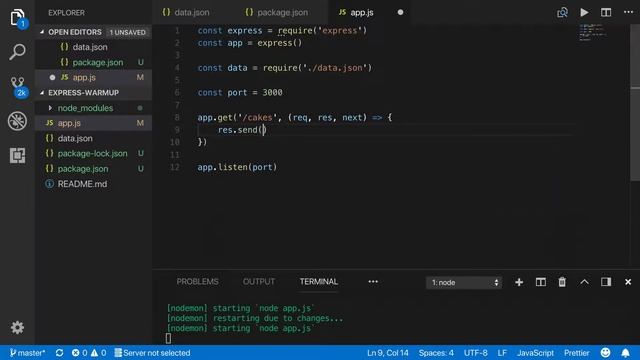Viewport: 640px width, 360px height.
Task: Open errors and warnings count
Action: coord(89,353)
